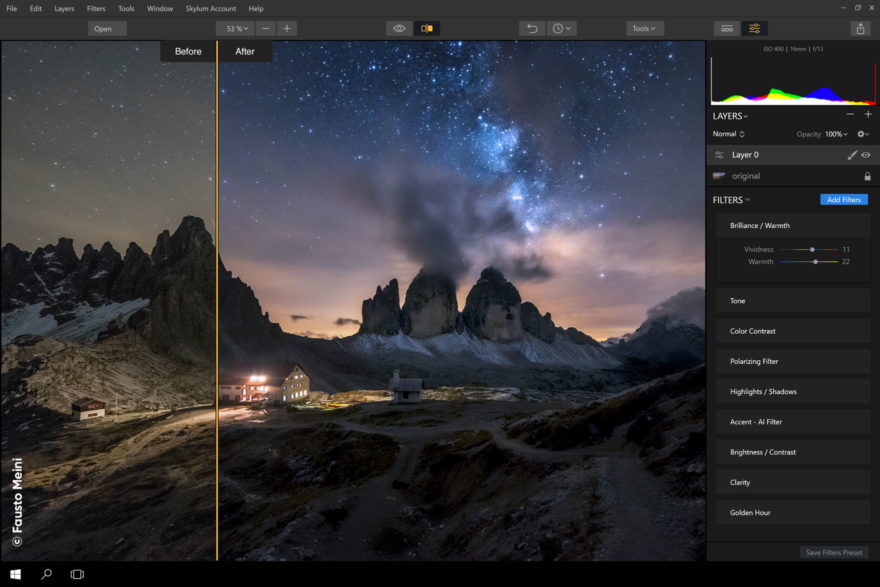Open the 53% zoom level dropdown
The height and width of the screenshot is (587, 880).
(234, 28)
